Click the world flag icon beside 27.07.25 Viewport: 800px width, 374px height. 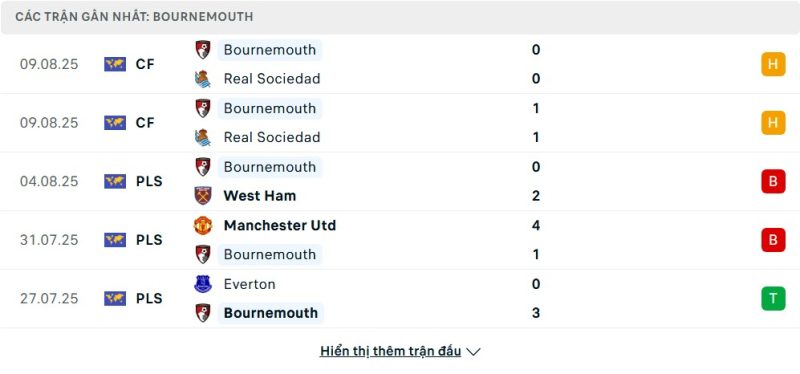pos(115,298)
